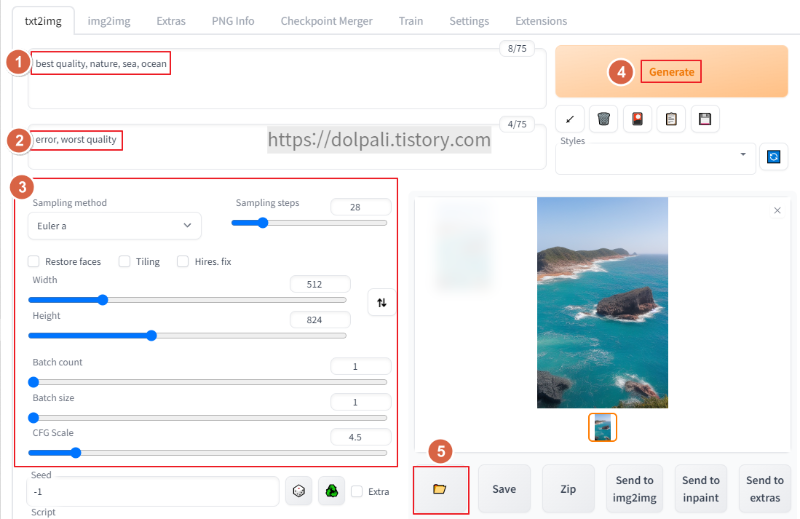Screen dimensions: 800x519
Task: Expand the Styles dropdown
Action: (x=655, y=159)
